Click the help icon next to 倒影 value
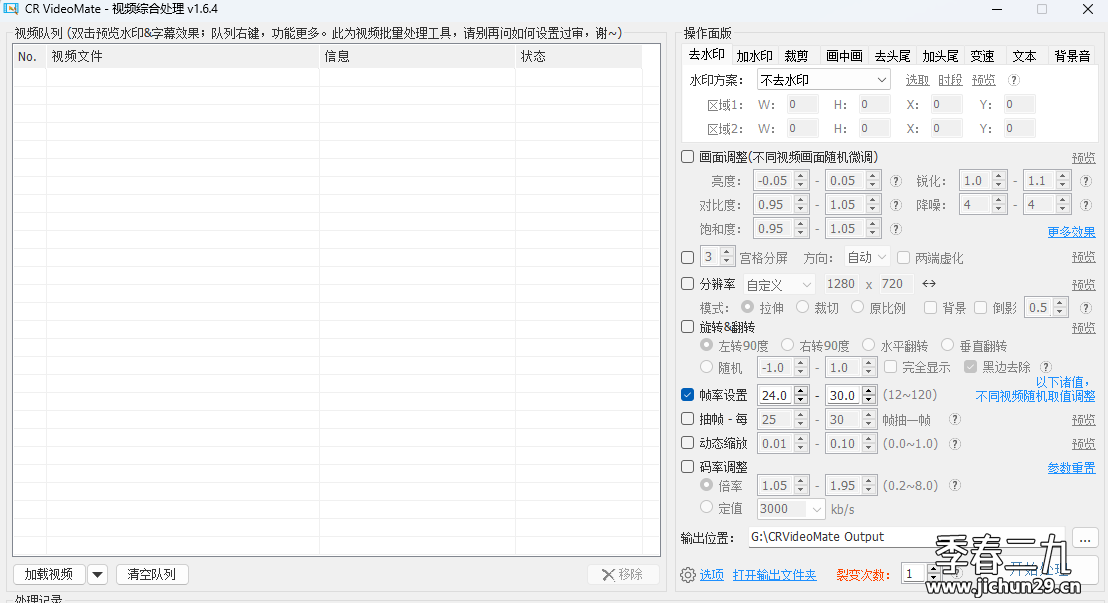Screen dimensions: 1108x603 (1086, 308)
